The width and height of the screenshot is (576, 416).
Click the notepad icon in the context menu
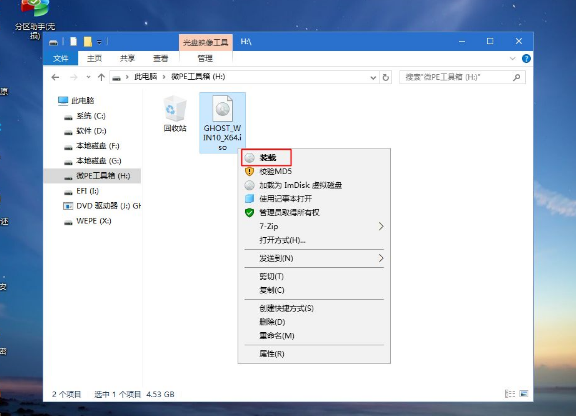click(249, 199)
